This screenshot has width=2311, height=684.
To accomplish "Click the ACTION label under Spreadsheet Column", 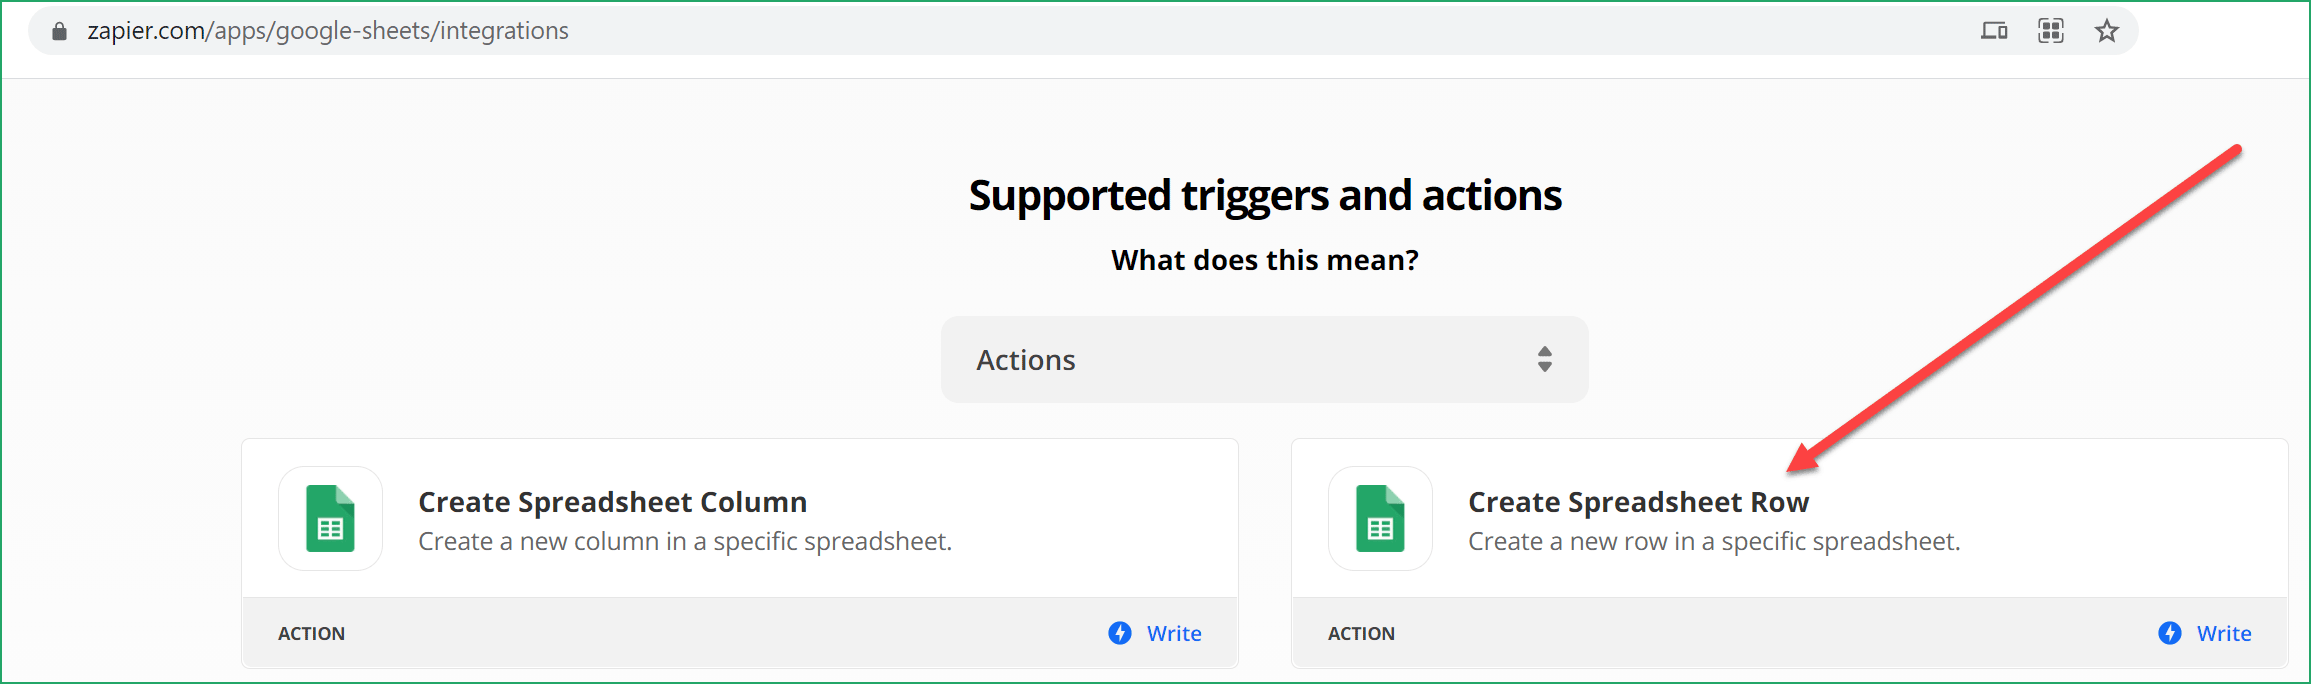I will click(x=311, y=633).
